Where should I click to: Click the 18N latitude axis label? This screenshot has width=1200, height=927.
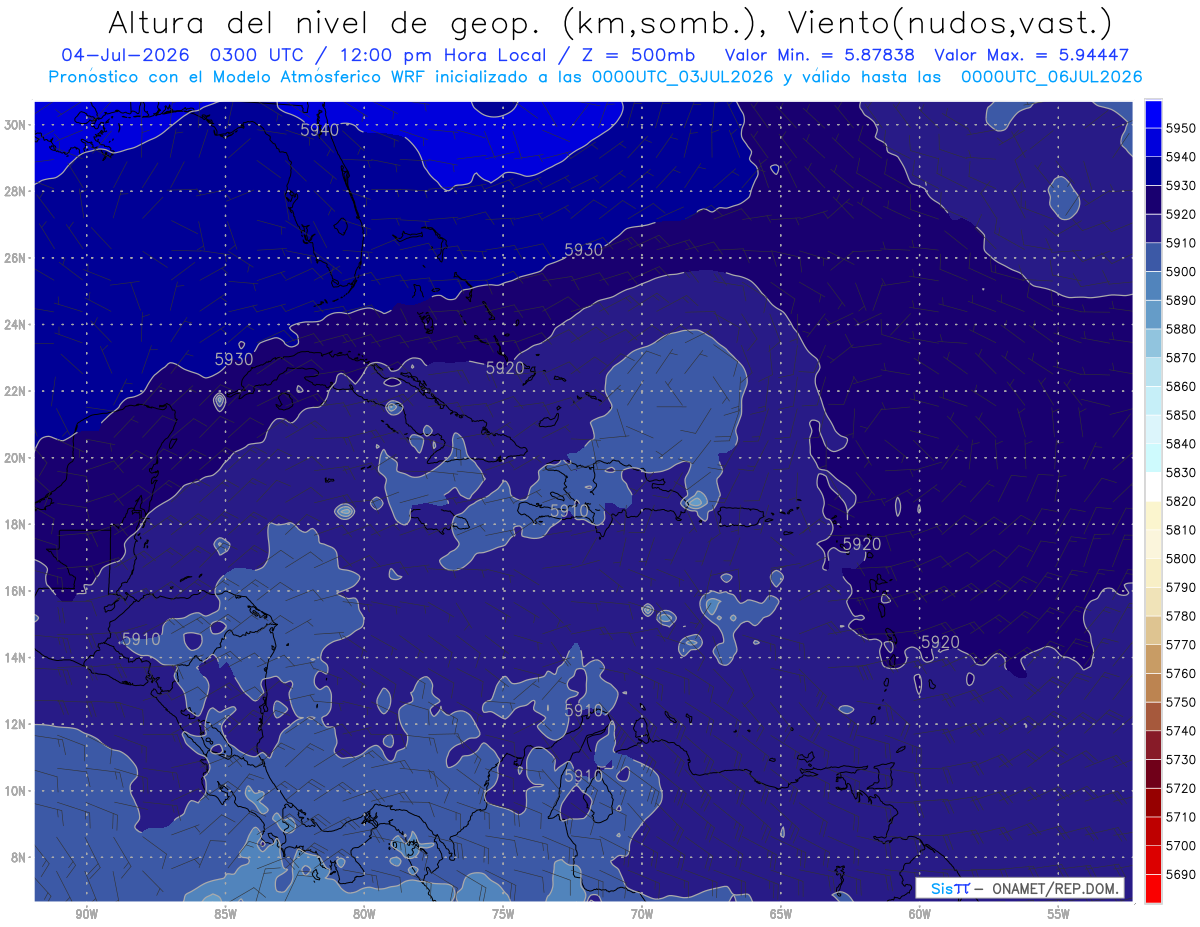[15, 525]
